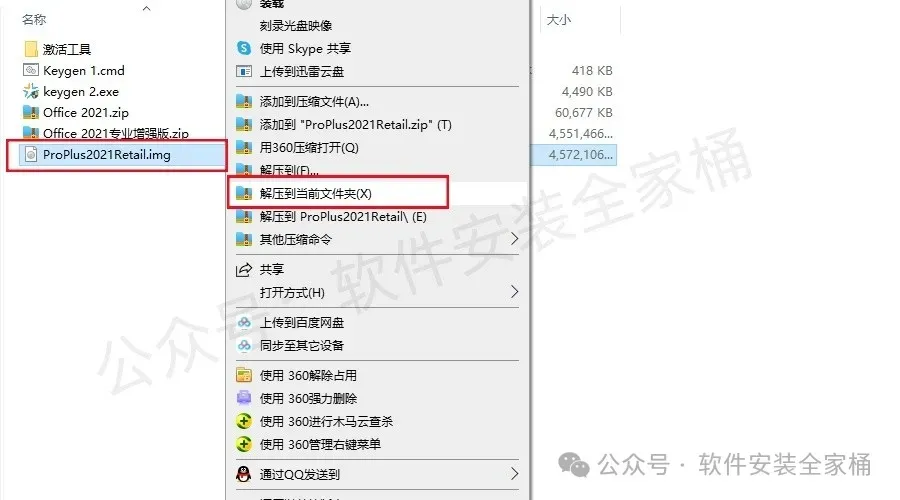Image resolution: width=900 pixels, height=500 pixels.
Task: Click the 迅雷云盘 upload icon
Action: coord(244,72)
